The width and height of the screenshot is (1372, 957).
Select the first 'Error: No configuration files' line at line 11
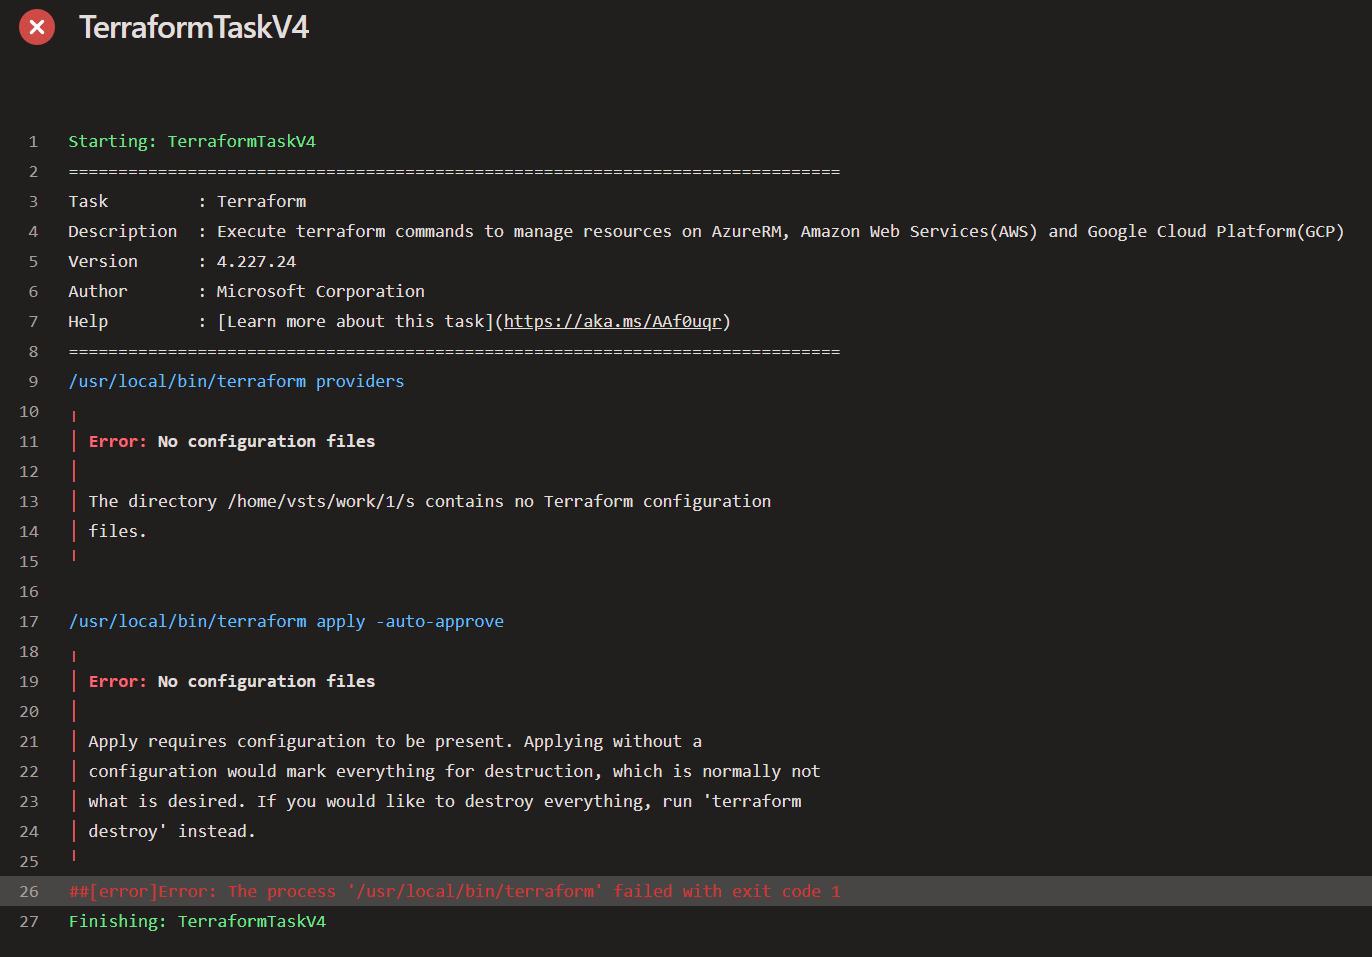pyautogui.click(x=232, y=441)
